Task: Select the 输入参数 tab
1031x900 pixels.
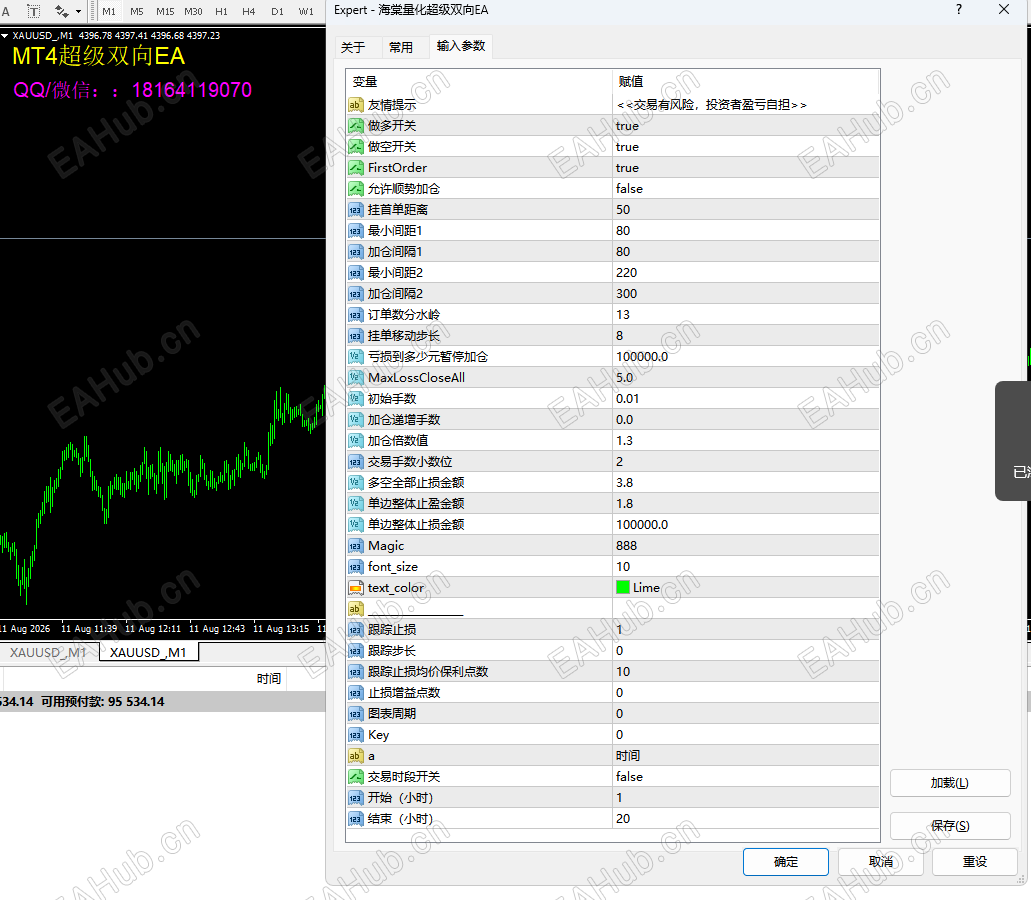Action: [x=461, y=46]
